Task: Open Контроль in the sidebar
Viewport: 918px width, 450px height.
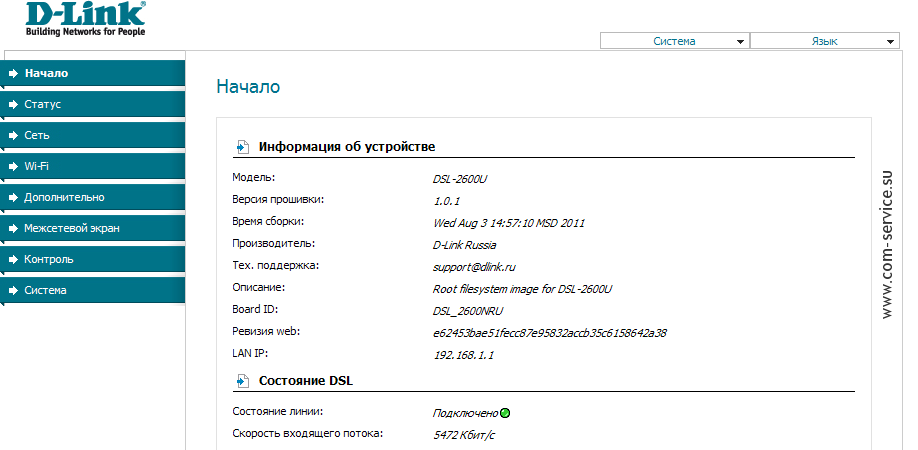Action: pos(93,260)
